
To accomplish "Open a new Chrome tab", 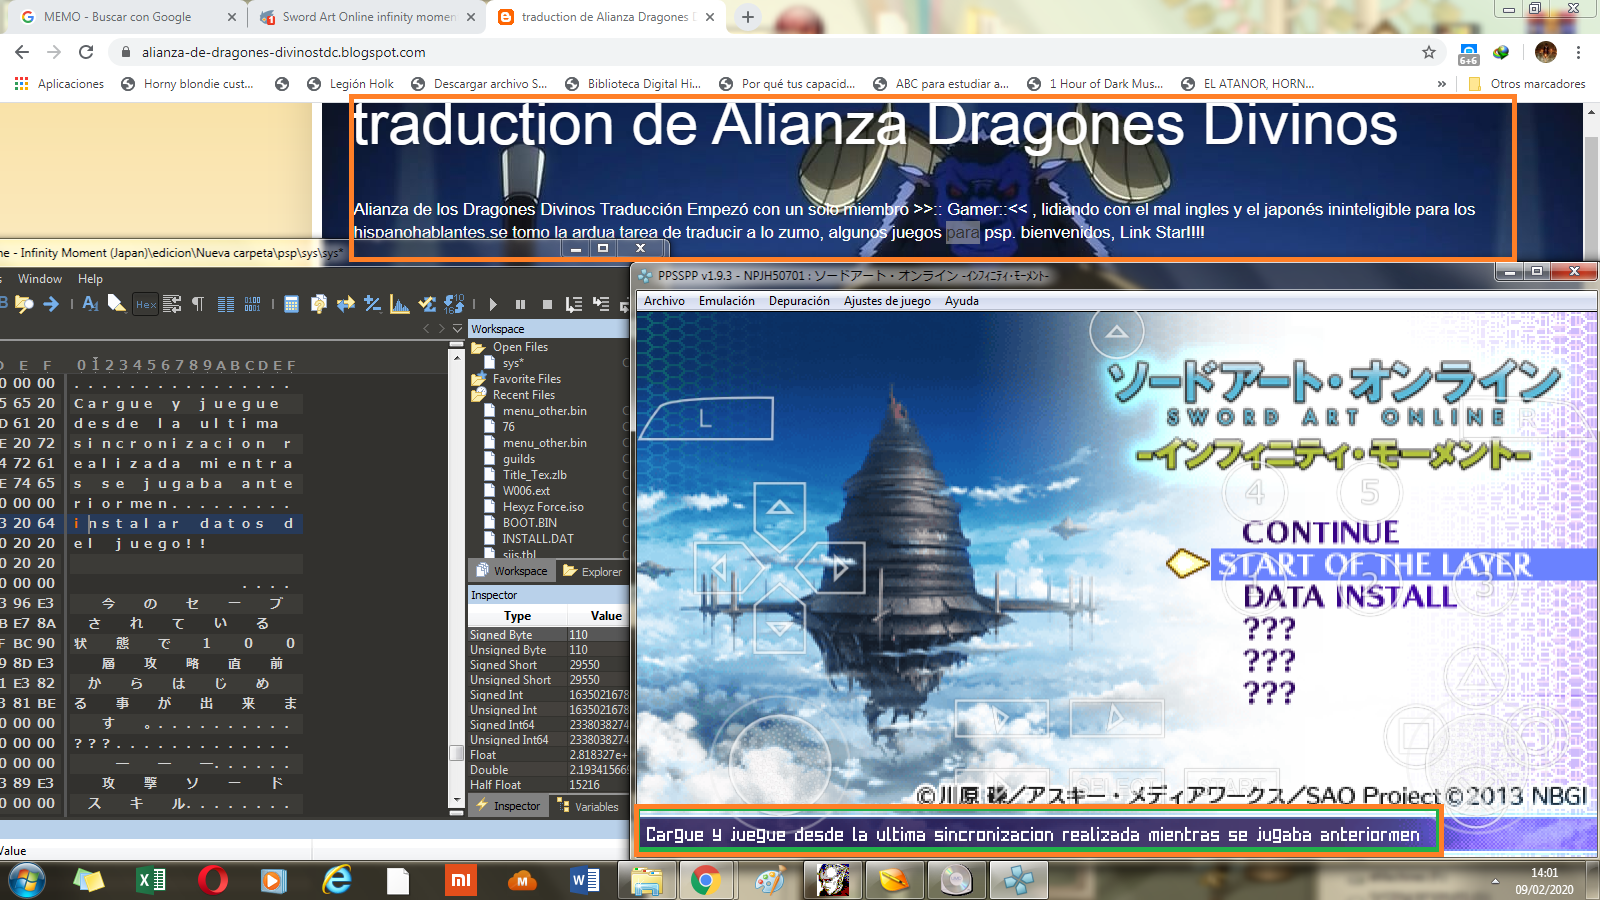I will click(748, 17).
